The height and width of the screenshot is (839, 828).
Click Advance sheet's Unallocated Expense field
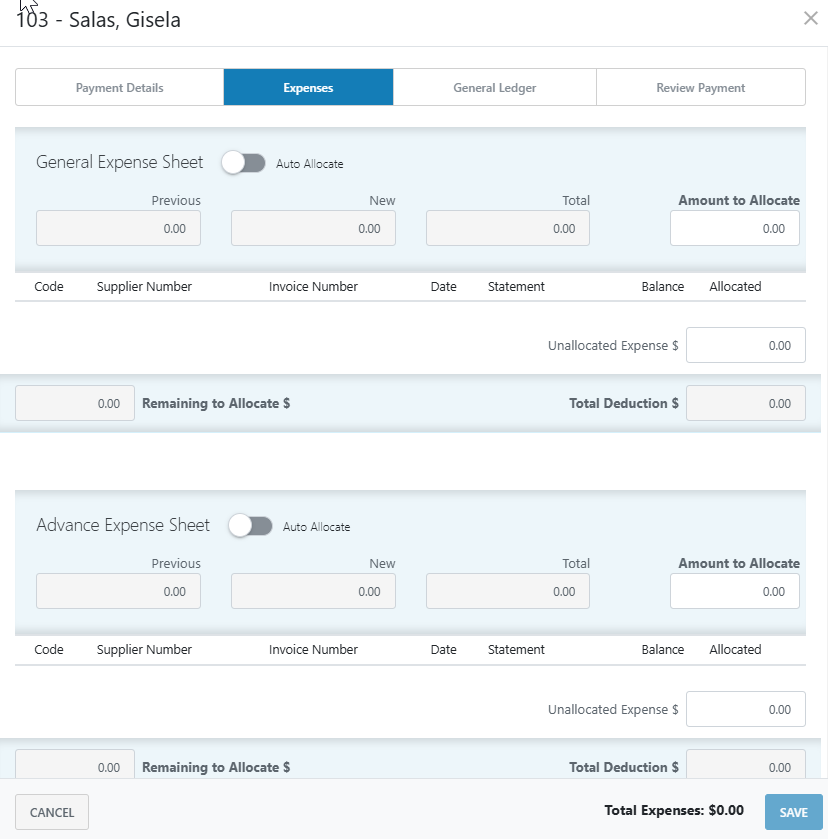[x=745, y=709]
